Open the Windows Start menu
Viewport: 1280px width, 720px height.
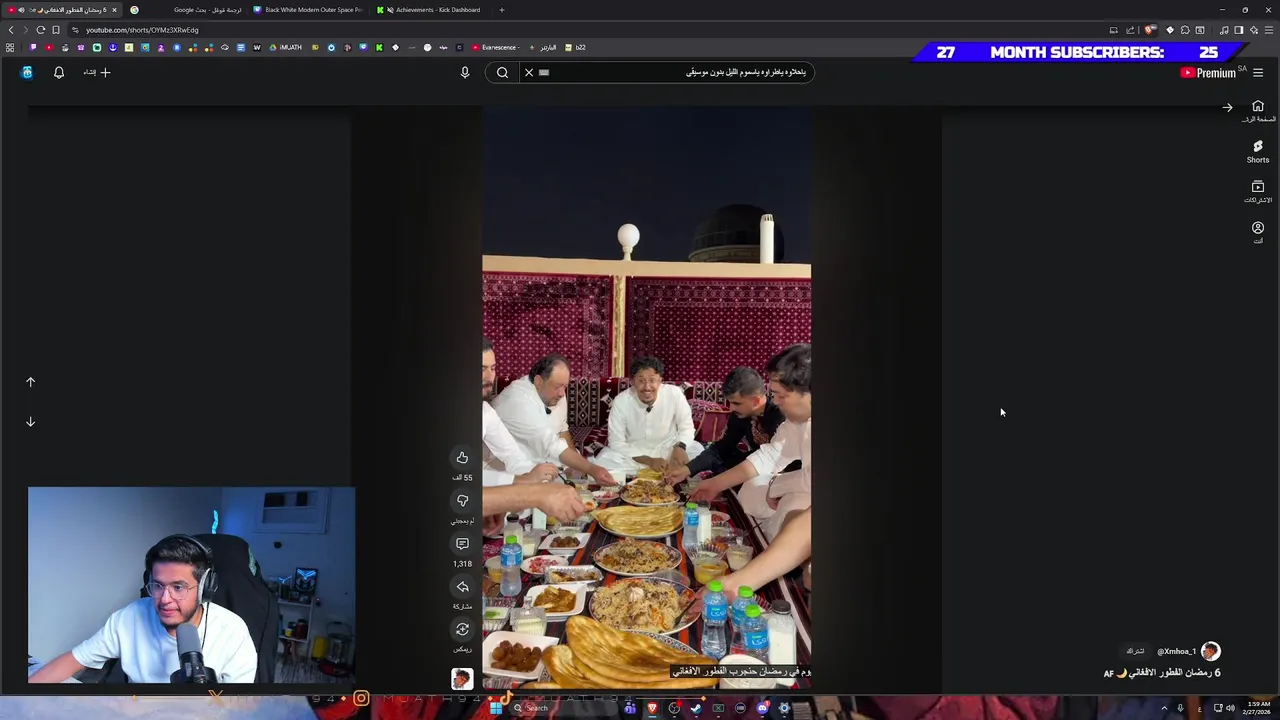click(x=495, y=708)
